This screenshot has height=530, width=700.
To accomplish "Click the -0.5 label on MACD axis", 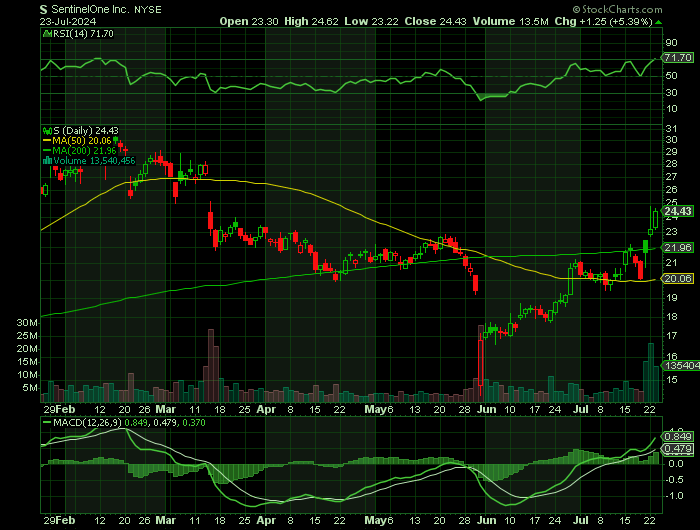I will point(674,480).
